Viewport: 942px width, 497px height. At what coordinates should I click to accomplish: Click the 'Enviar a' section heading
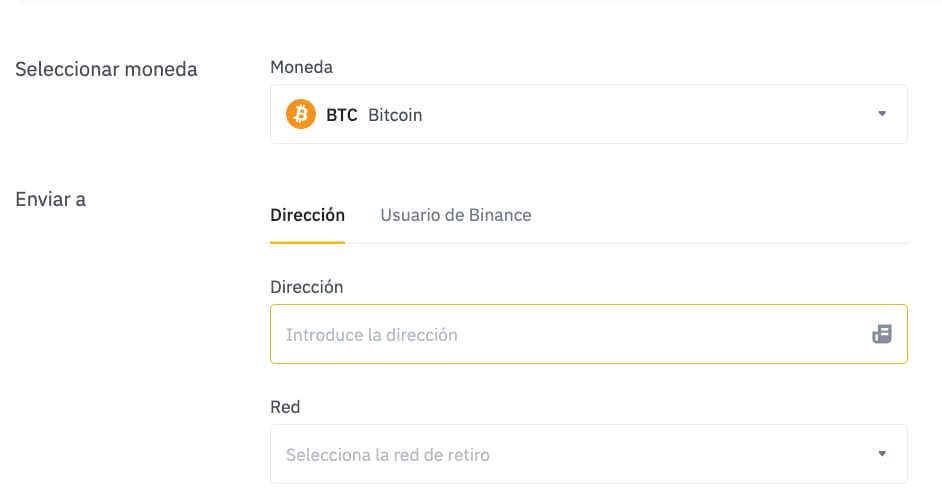[x=50, y=199]
